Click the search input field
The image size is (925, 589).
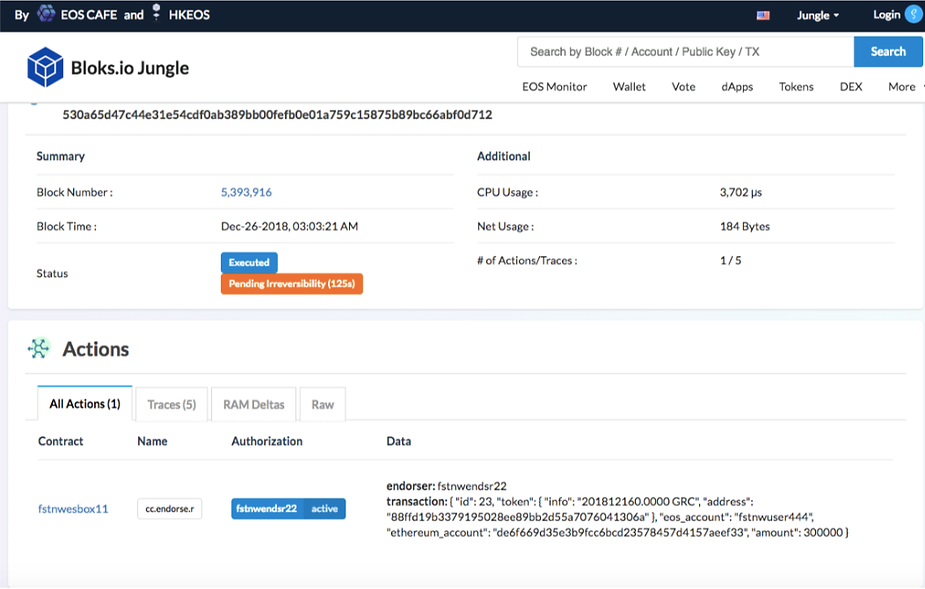685,52
